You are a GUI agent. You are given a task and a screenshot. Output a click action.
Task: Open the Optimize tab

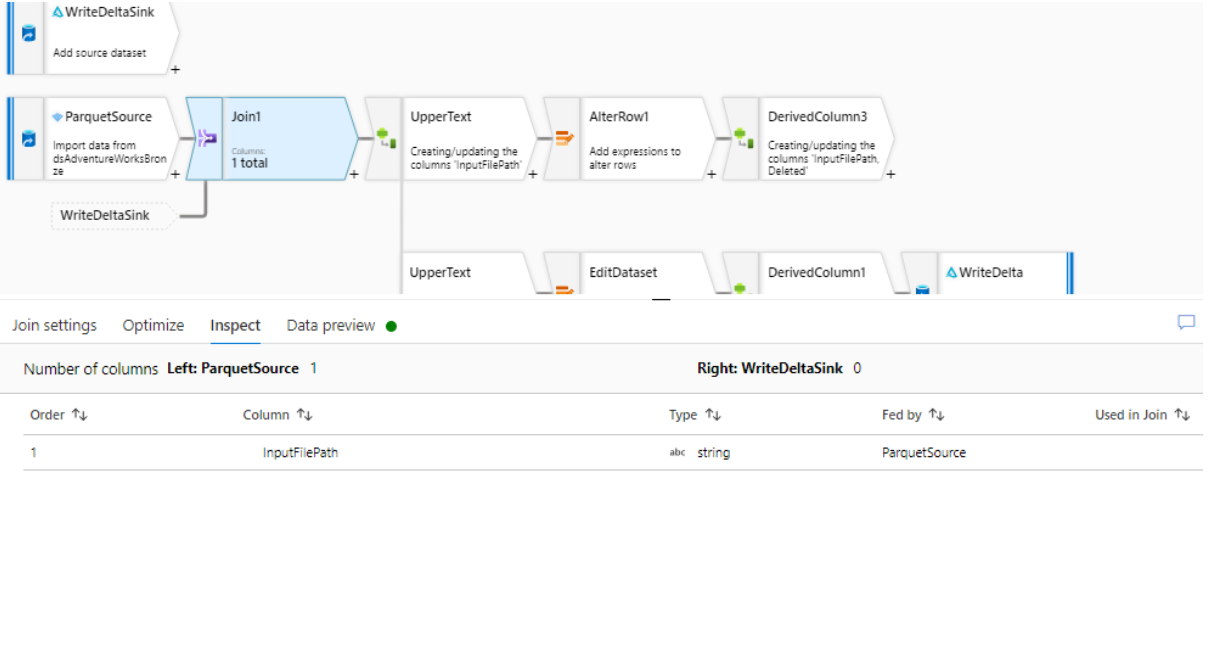tap(153, 325)
